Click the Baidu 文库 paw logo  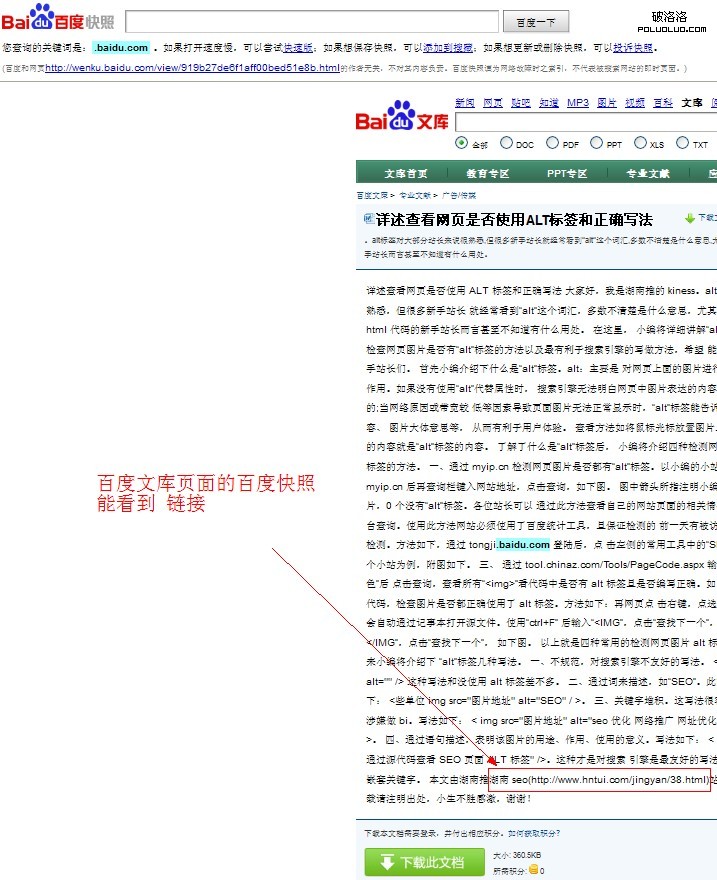coord(402,117)
